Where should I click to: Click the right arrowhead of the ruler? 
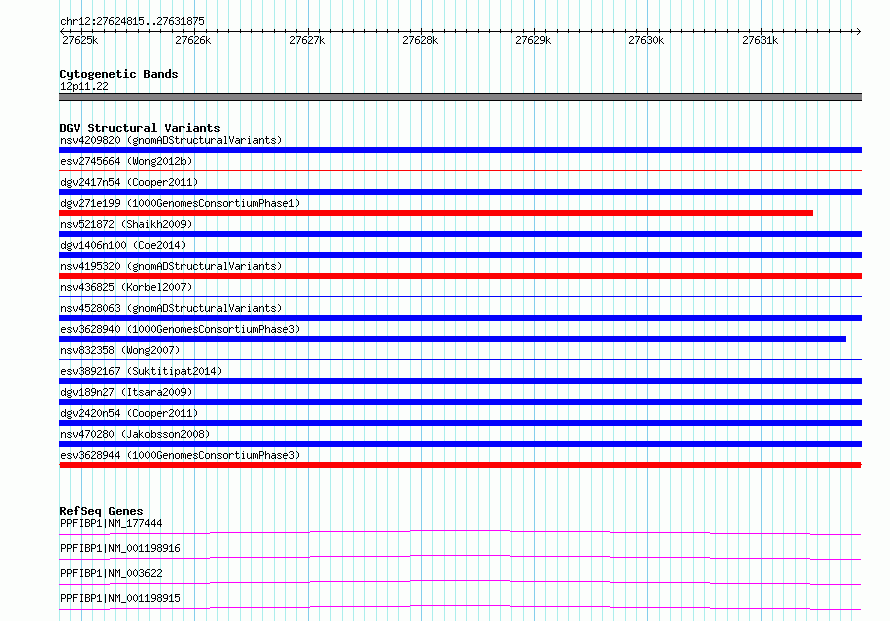click(859, 32)
